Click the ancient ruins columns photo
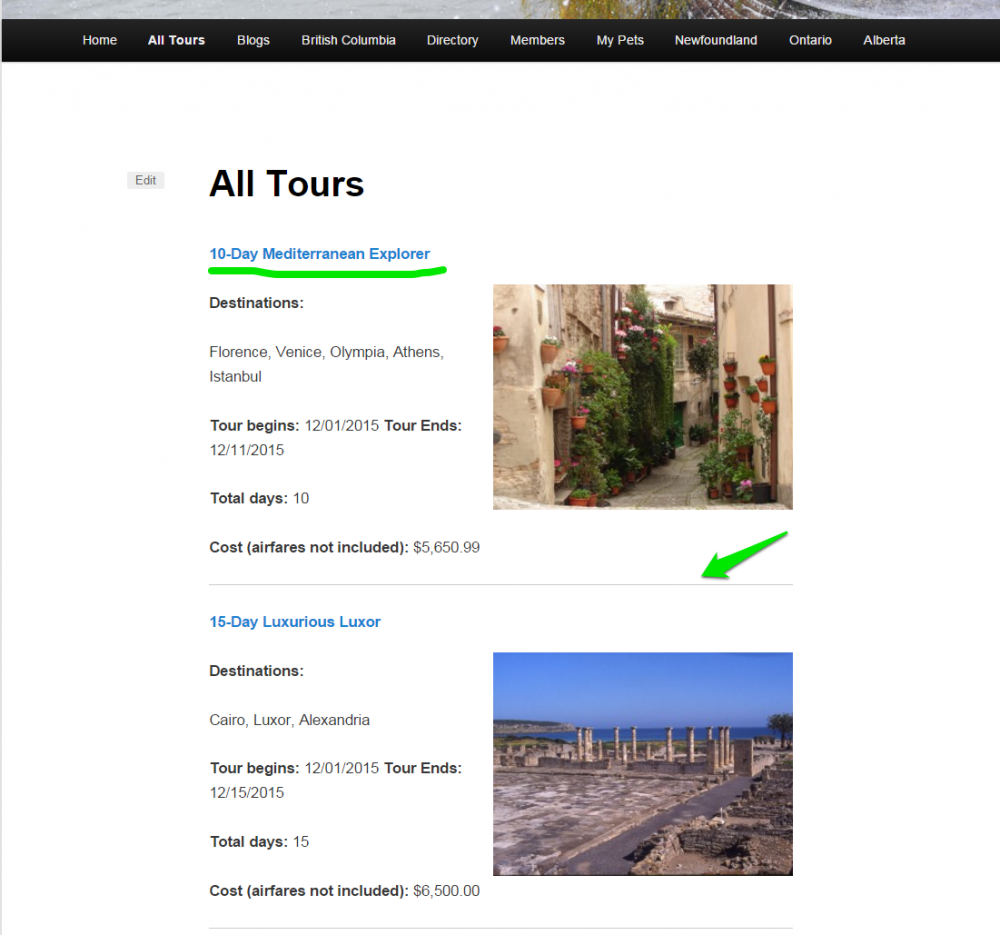Viewport: 1000px width, 935px height. (x=642, y=764)
